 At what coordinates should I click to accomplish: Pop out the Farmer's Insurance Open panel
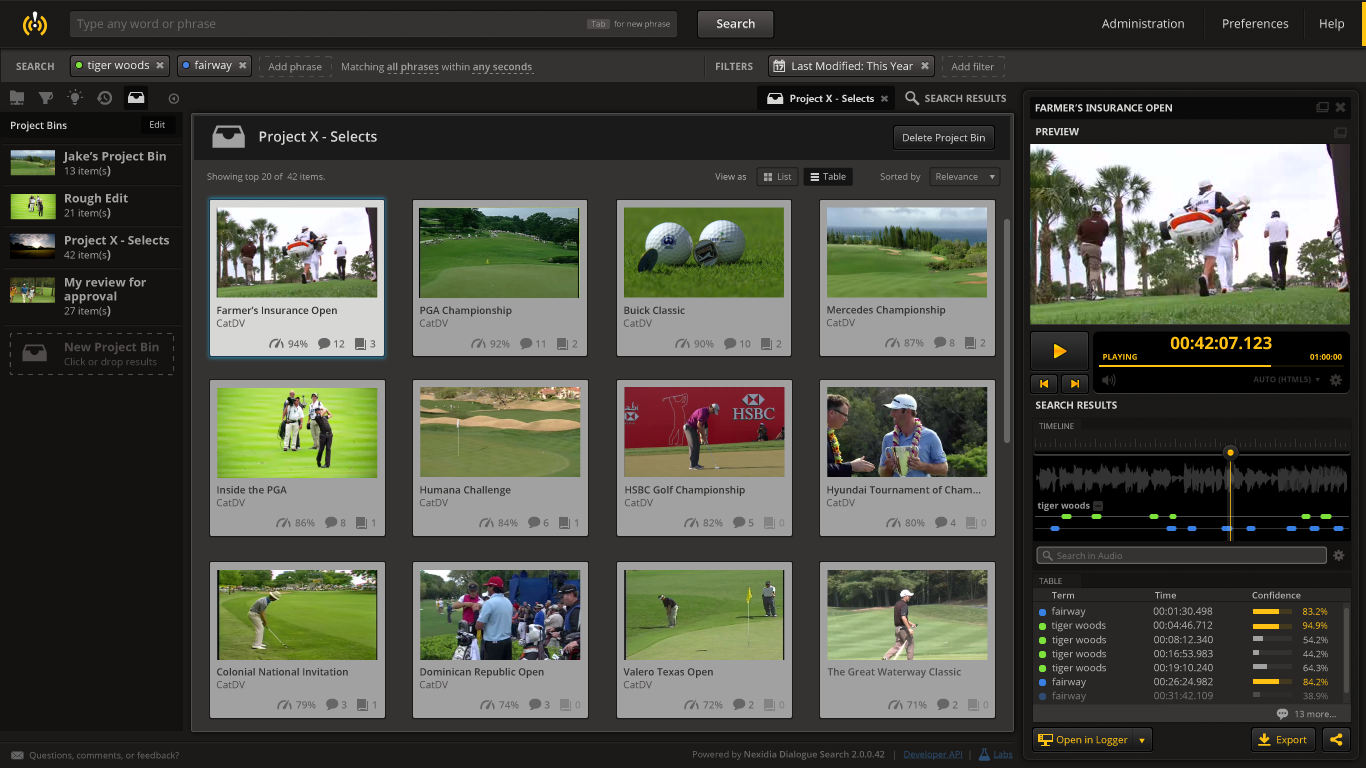tap(1322, 107)
